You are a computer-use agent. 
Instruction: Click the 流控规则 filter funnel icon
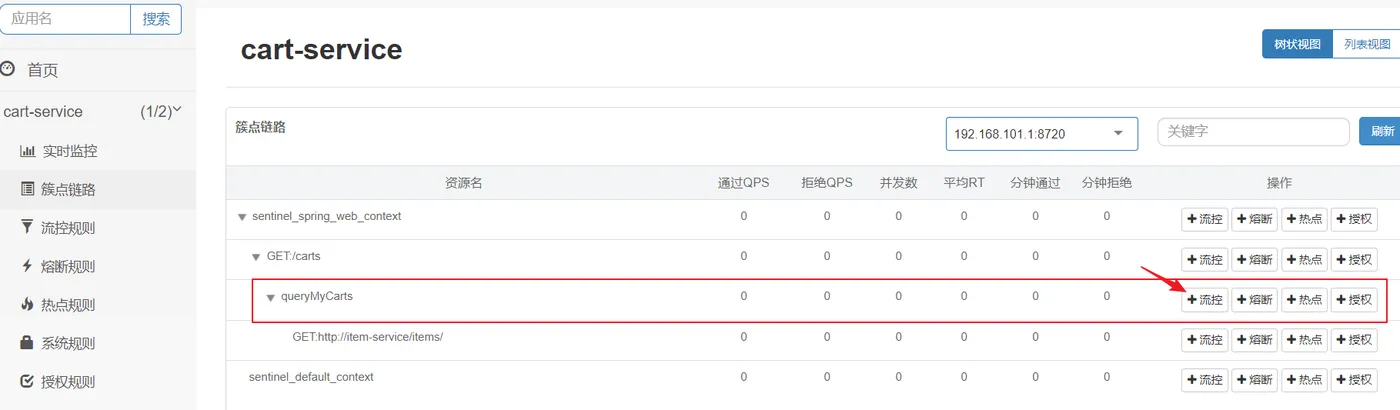pos(27,227)
